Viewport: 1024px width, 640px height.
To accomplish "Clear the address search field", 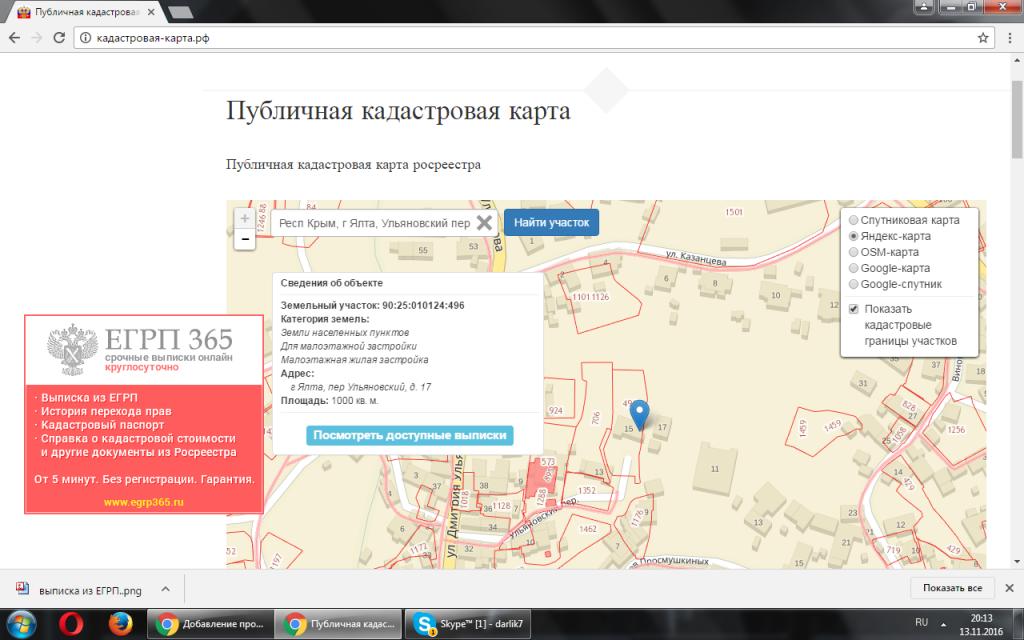I will click(x=484, y=223).
